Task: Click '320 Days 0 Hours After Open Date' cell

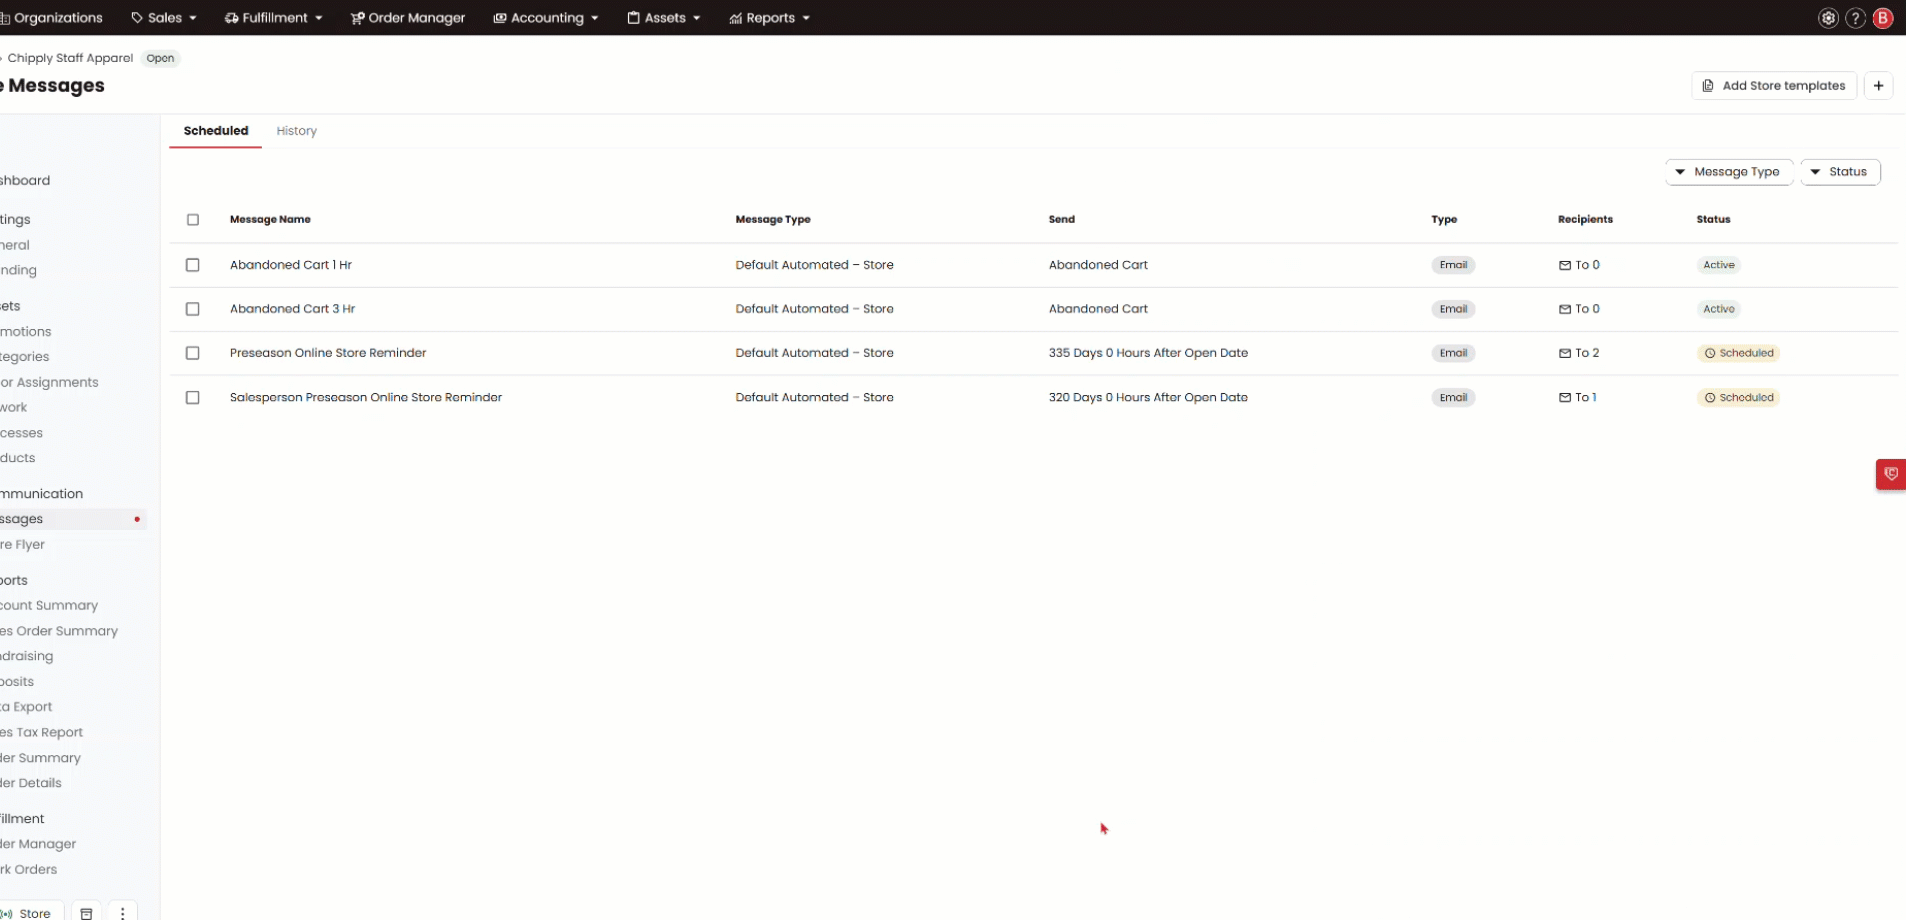Action: (1148, 398)
